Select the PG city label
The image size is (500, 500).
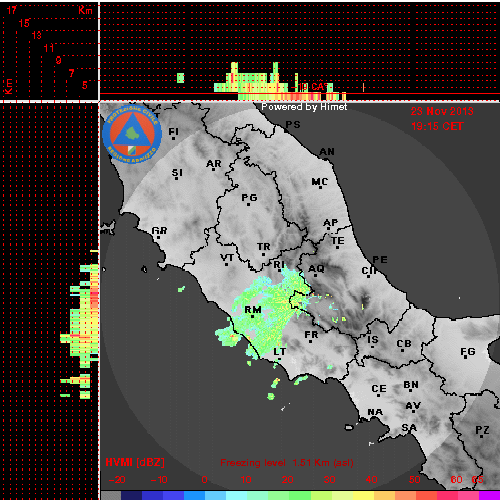click(249, 197)
